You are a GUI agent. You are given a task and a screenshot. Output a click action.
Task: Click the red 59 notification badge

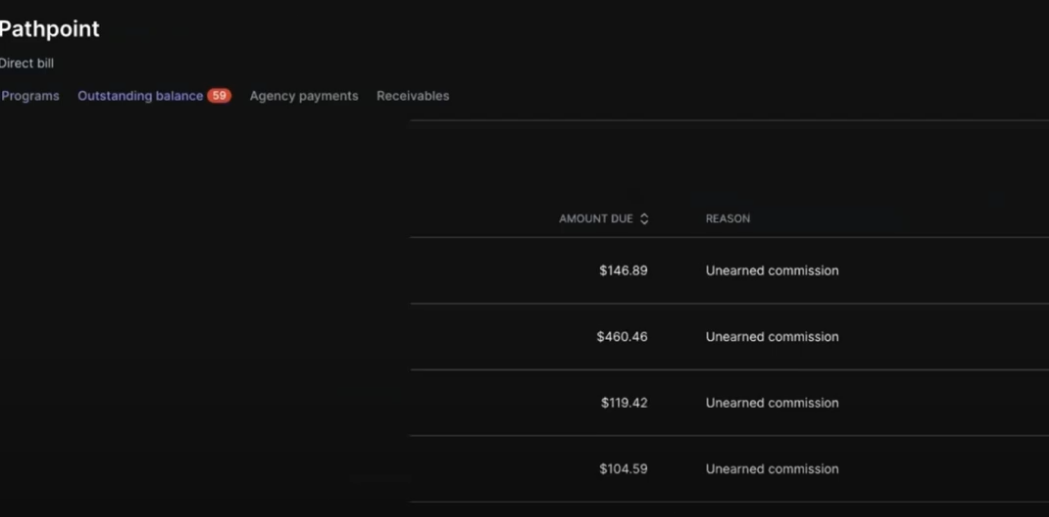pyautogui.click(x=219, y=96)
